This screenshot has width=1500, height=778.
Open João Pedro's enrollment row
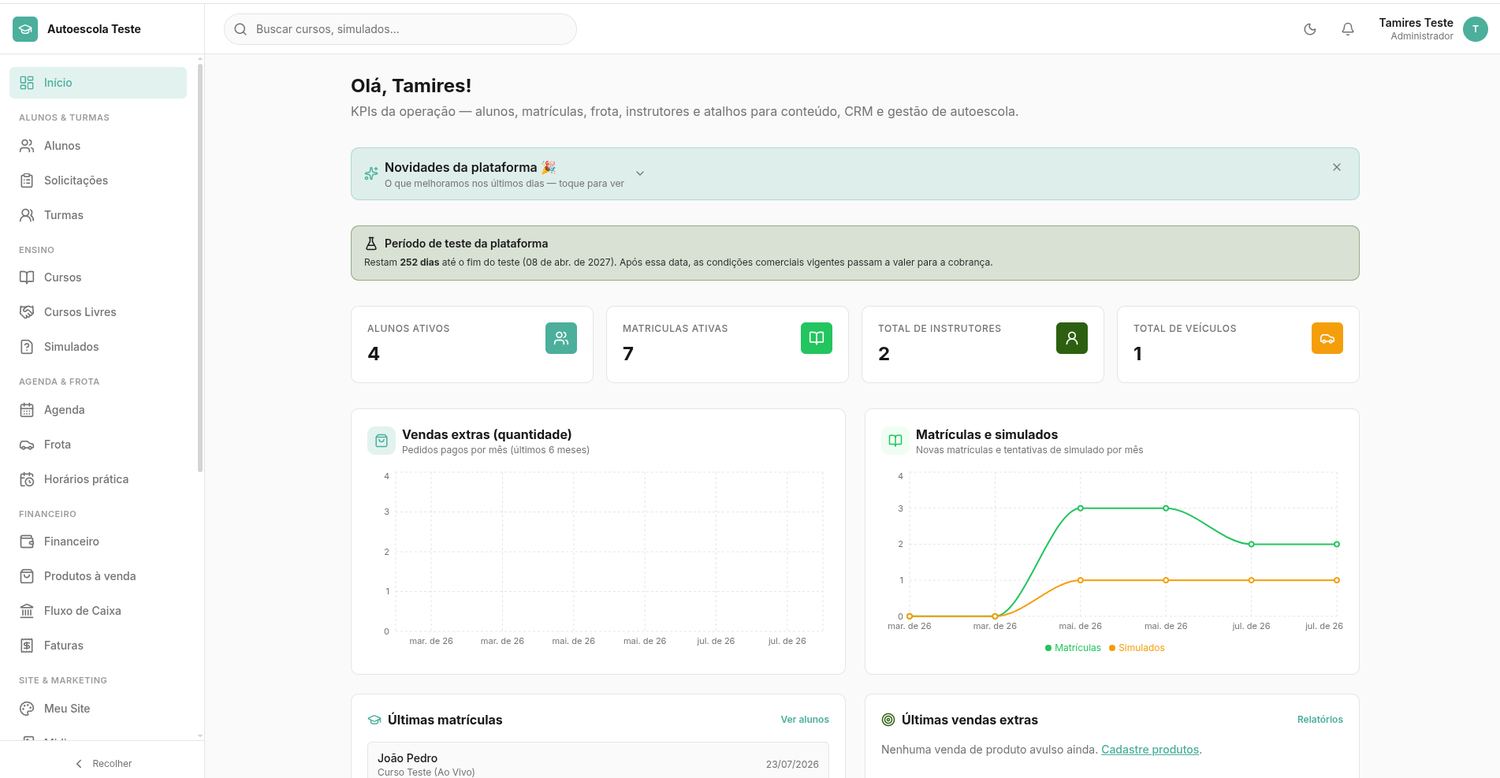598,760
